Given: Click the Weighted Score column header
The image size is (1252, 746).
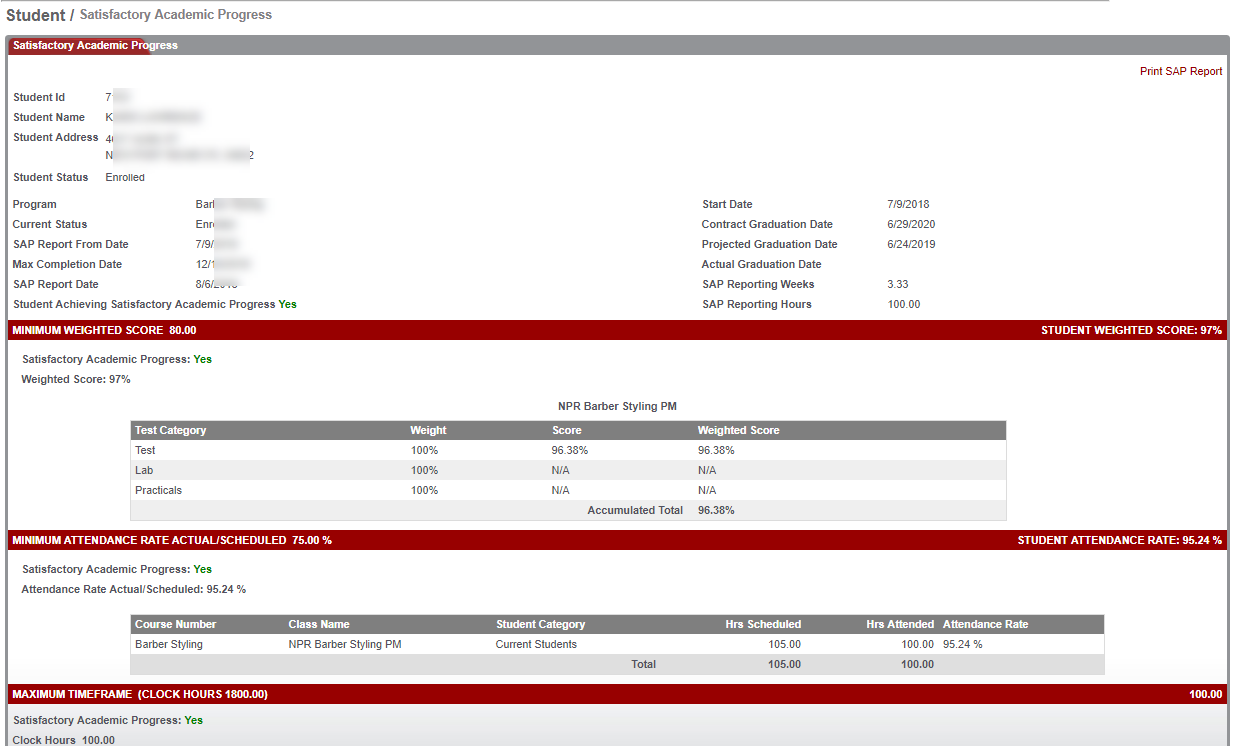Looking at the screenshot, I should [738, 430].
